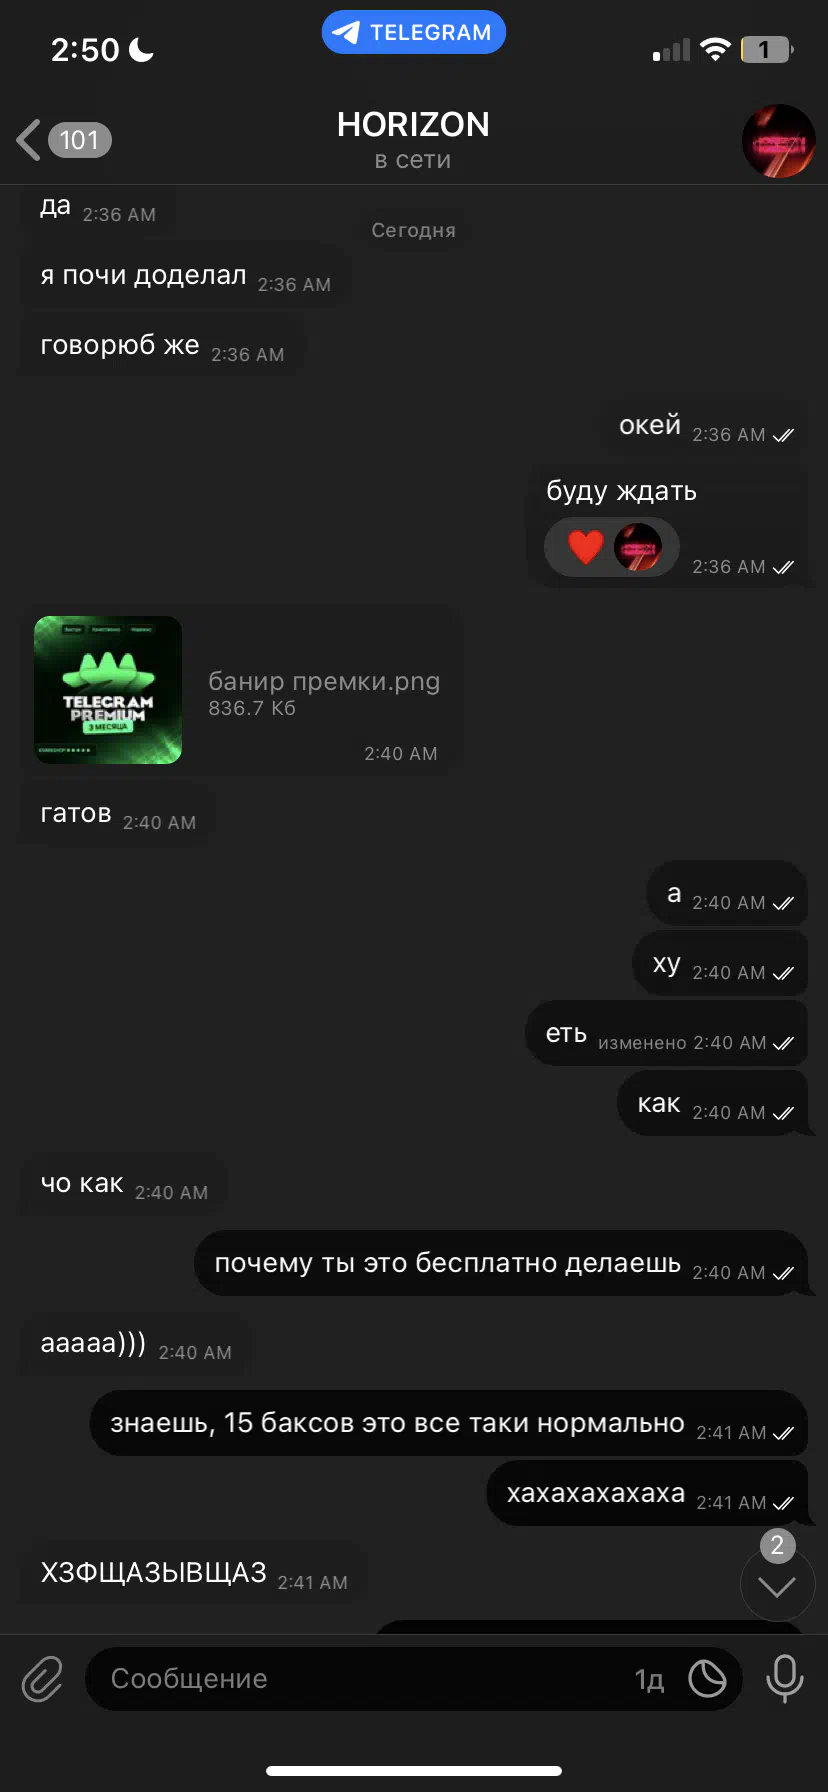Tap the microphone voice message icon
Image resolution: width=828 pixels, height=1792 pixels.
pos(784,1679)
